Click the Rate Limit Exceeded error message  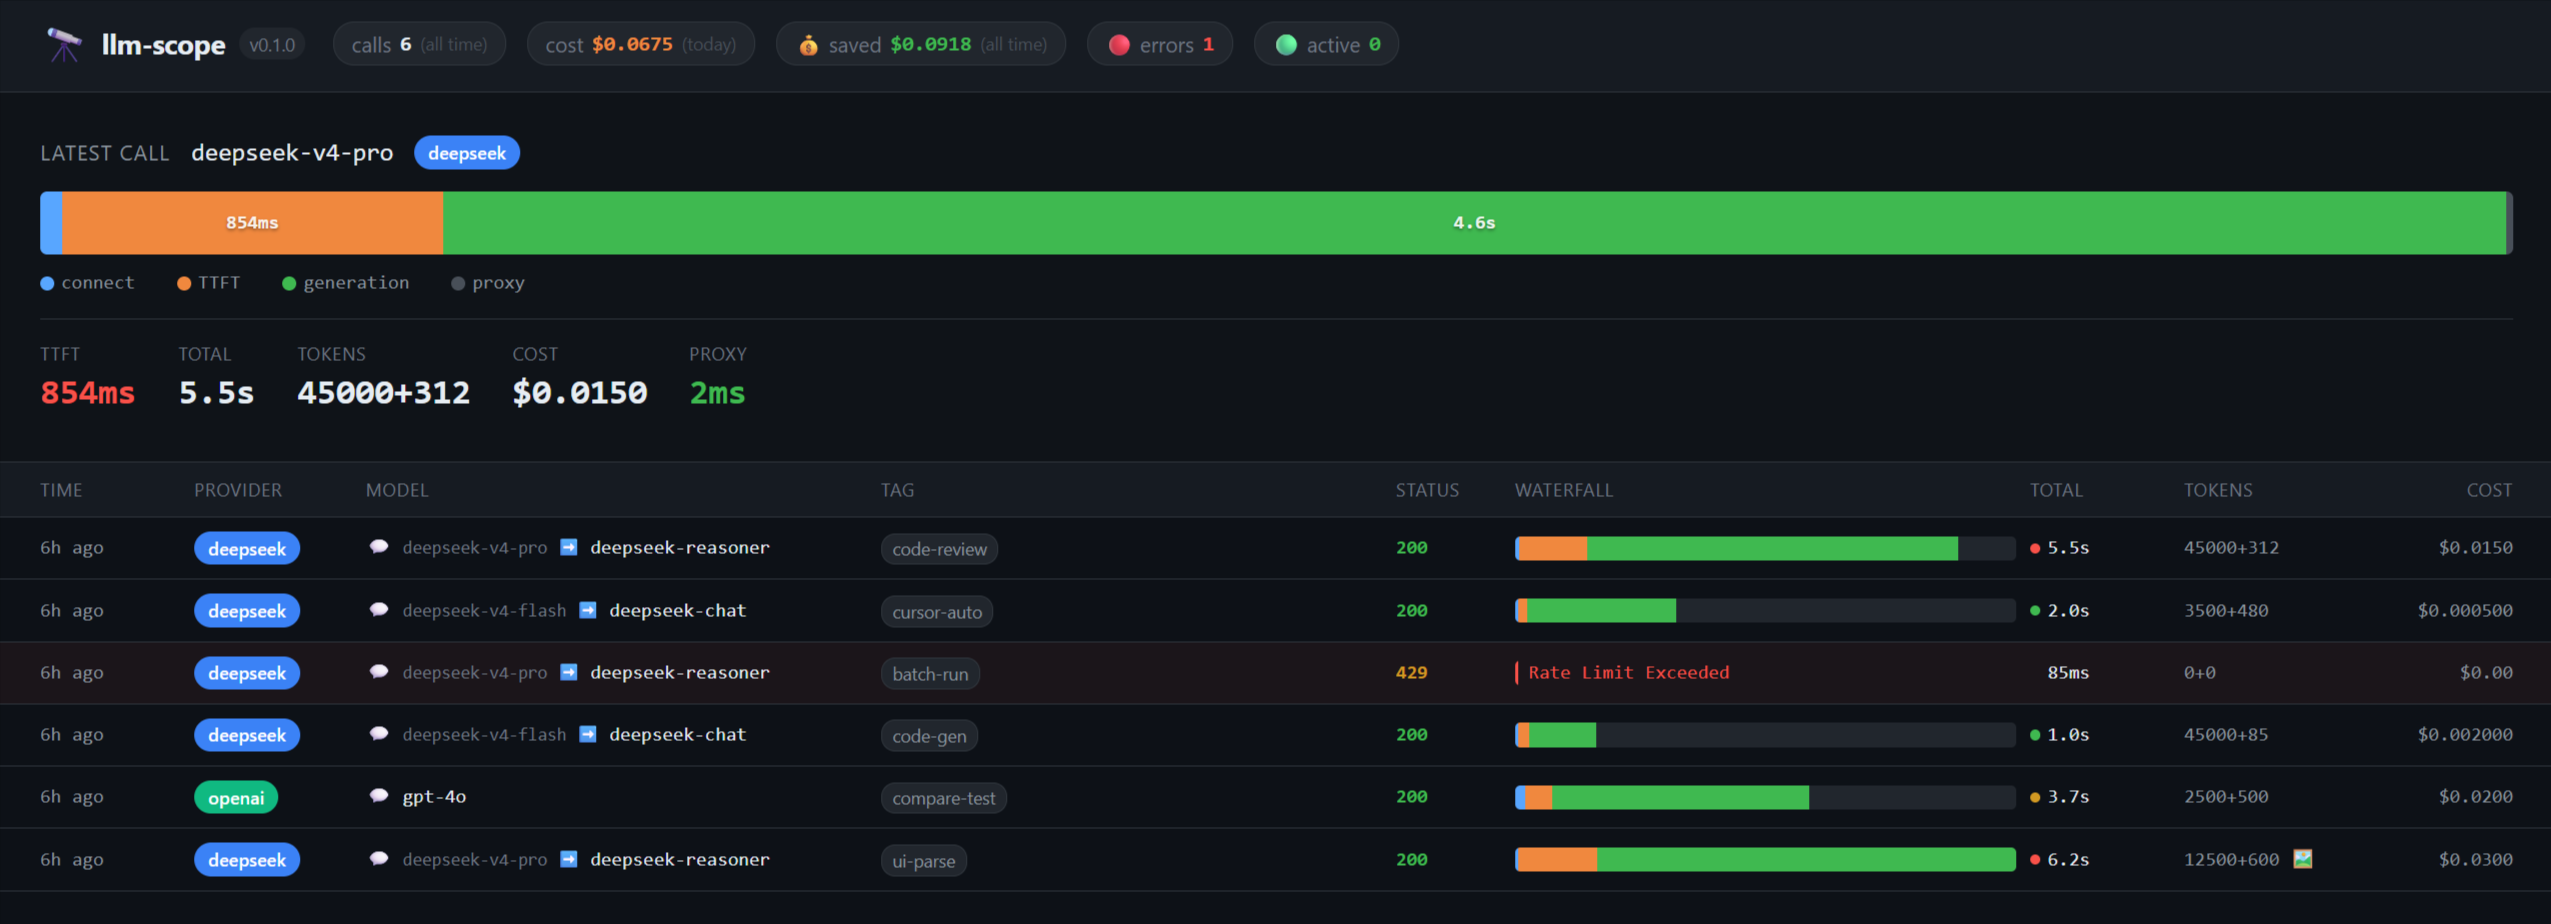coord(1628,673)
